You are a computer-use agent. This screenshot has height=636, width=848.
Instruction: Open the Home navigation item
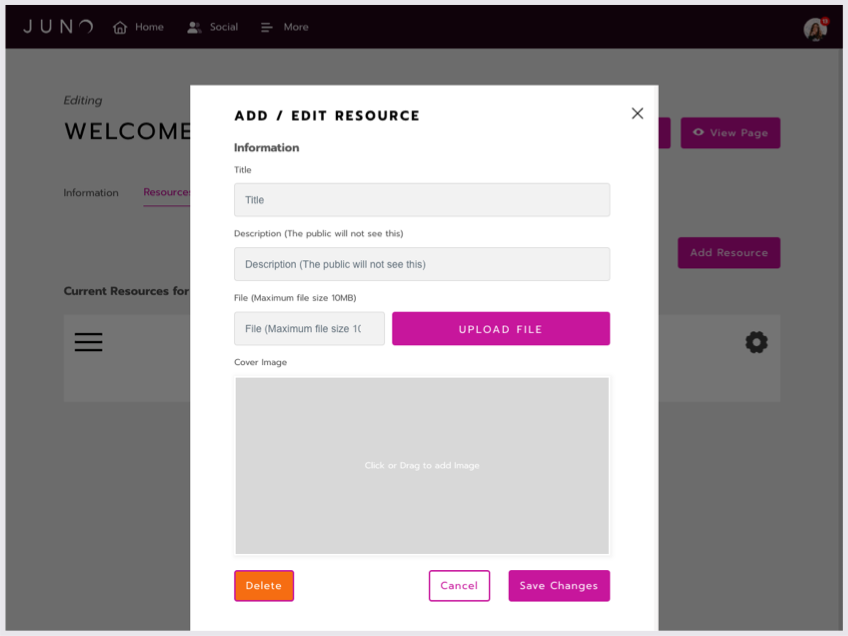[x=138, y=27]
